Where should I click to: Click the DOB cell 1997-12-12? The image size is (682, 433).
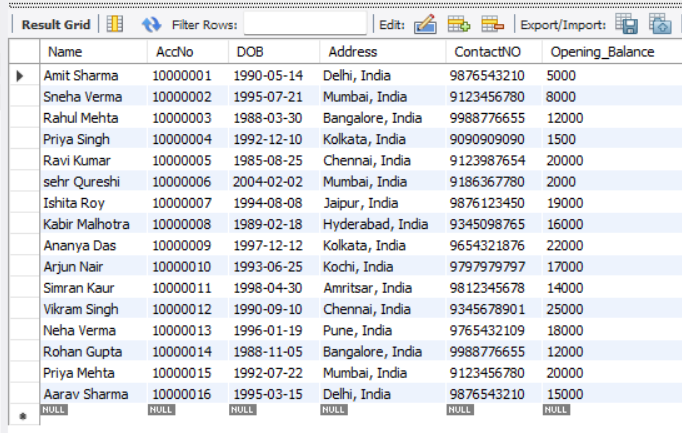point(274,246)
